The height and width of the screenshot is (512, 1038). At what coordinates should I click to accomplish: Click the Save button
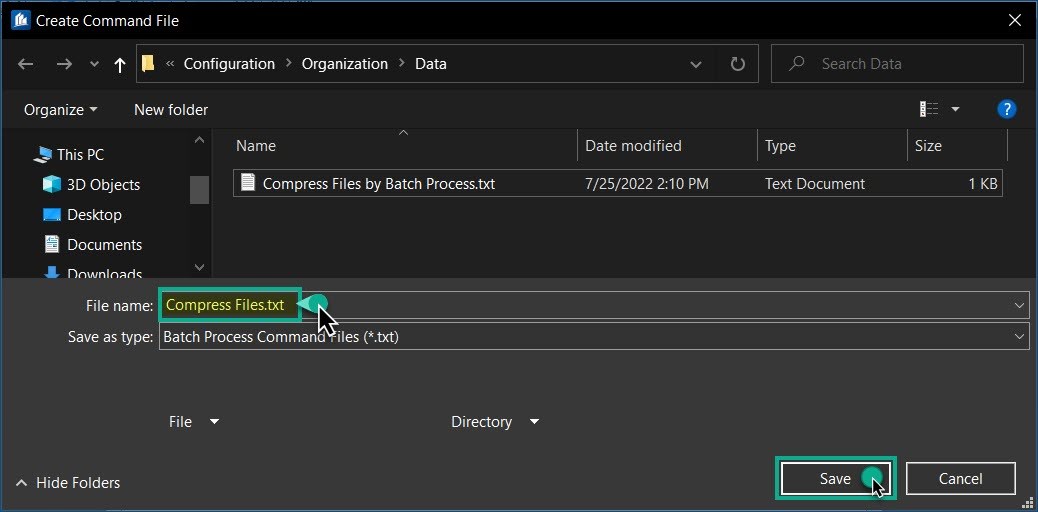(x=835, y=479)
